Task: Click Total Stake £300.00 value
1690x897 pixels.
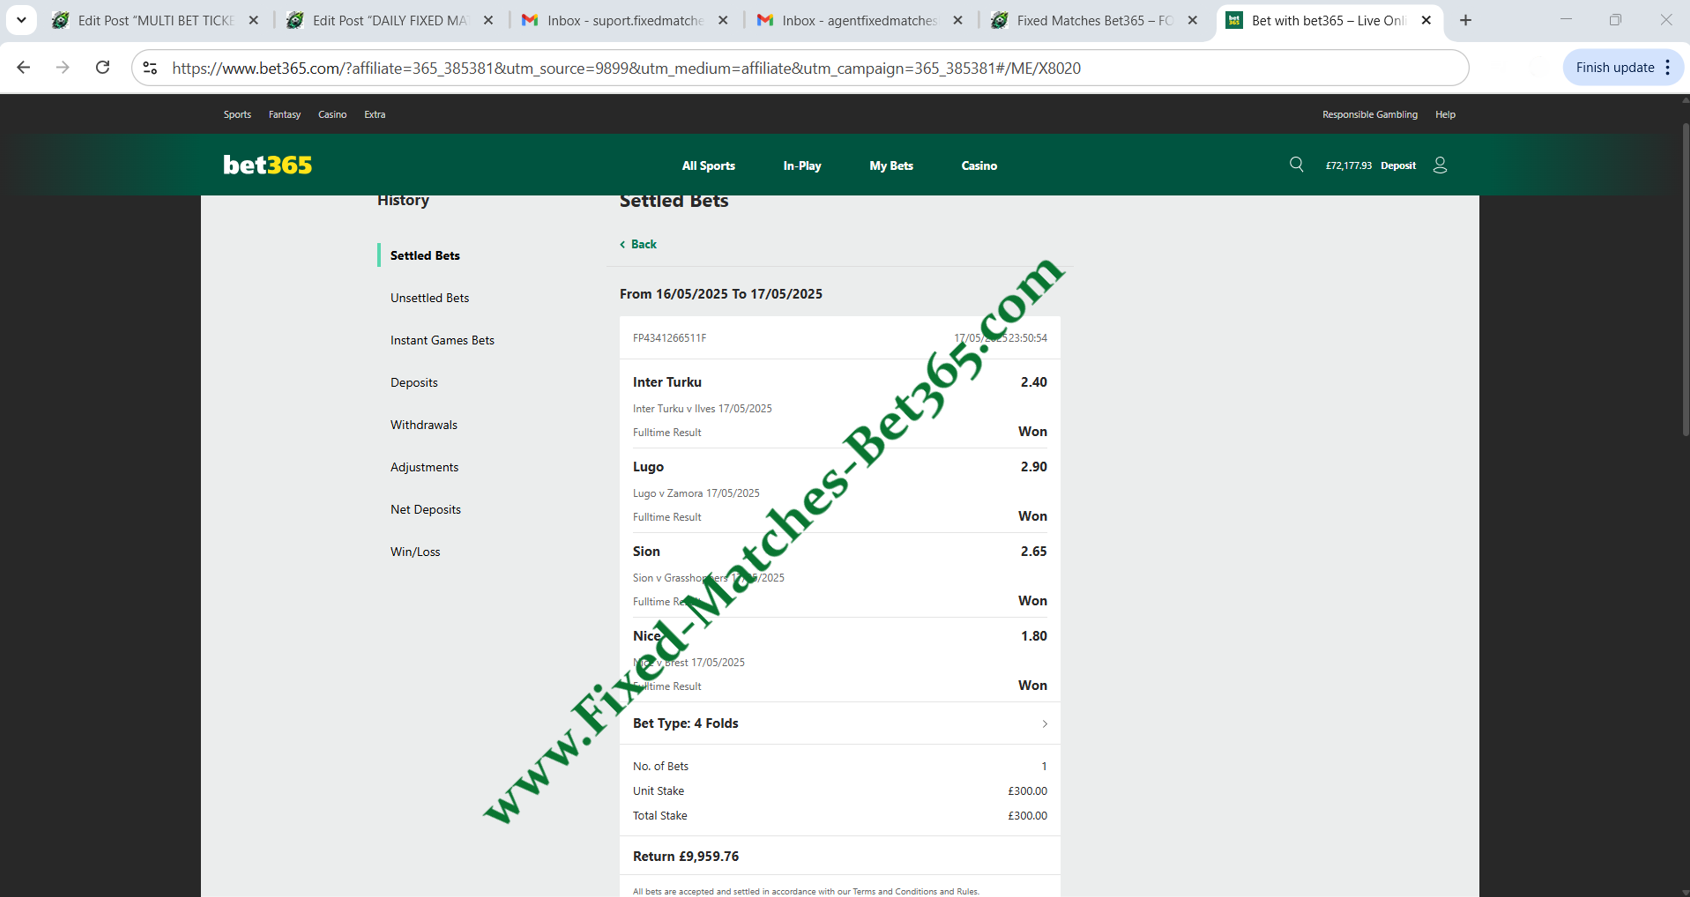Action: (x=1027, y=816)
